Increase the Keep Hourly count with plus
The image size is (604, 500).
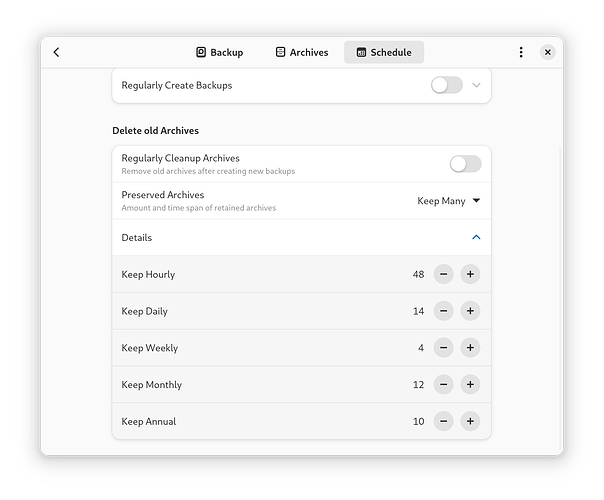pyautogui.click(x=470, y=274)
